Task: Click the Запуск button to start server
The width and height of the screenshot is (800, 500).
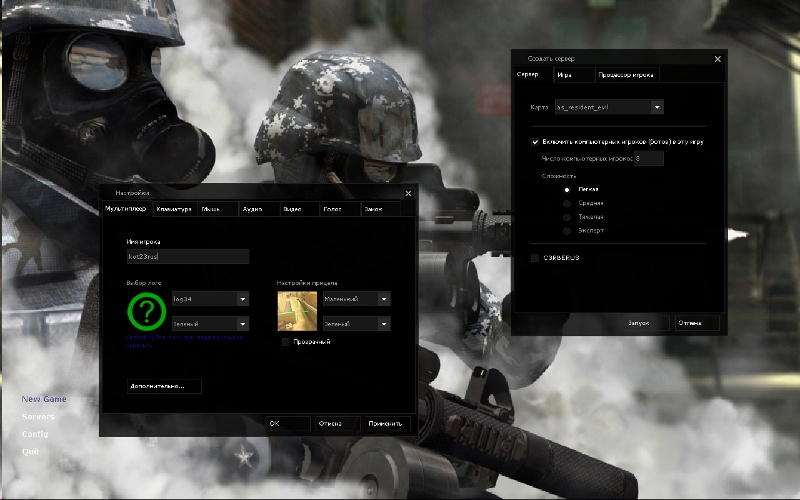Action: coord(647,323)
